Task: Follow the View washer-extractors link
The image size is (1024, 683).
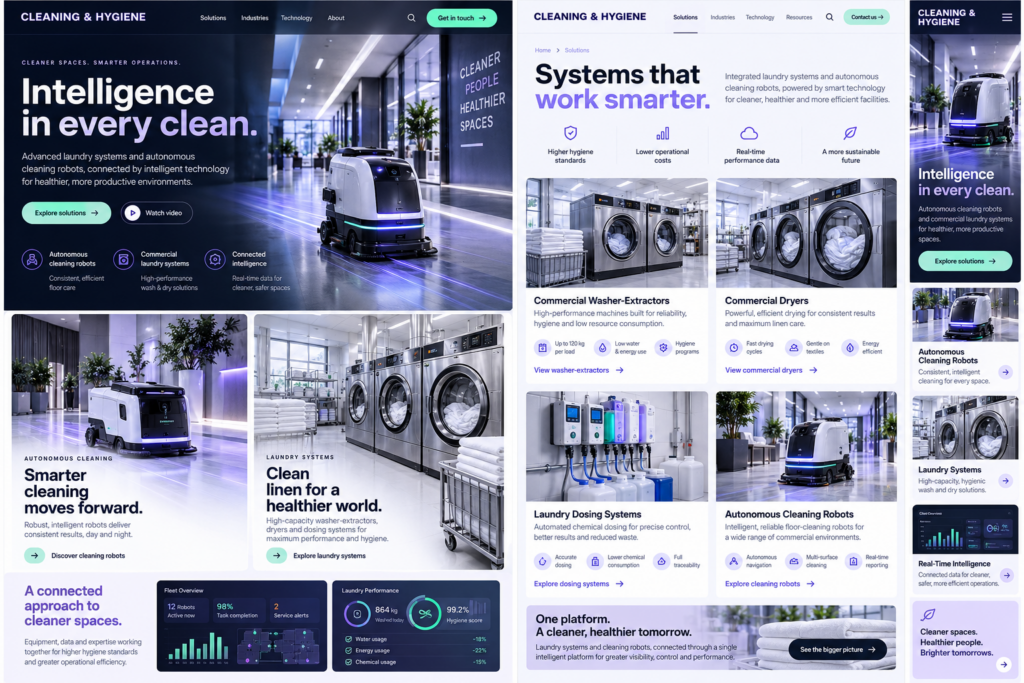Action: (x=578, y=370)
